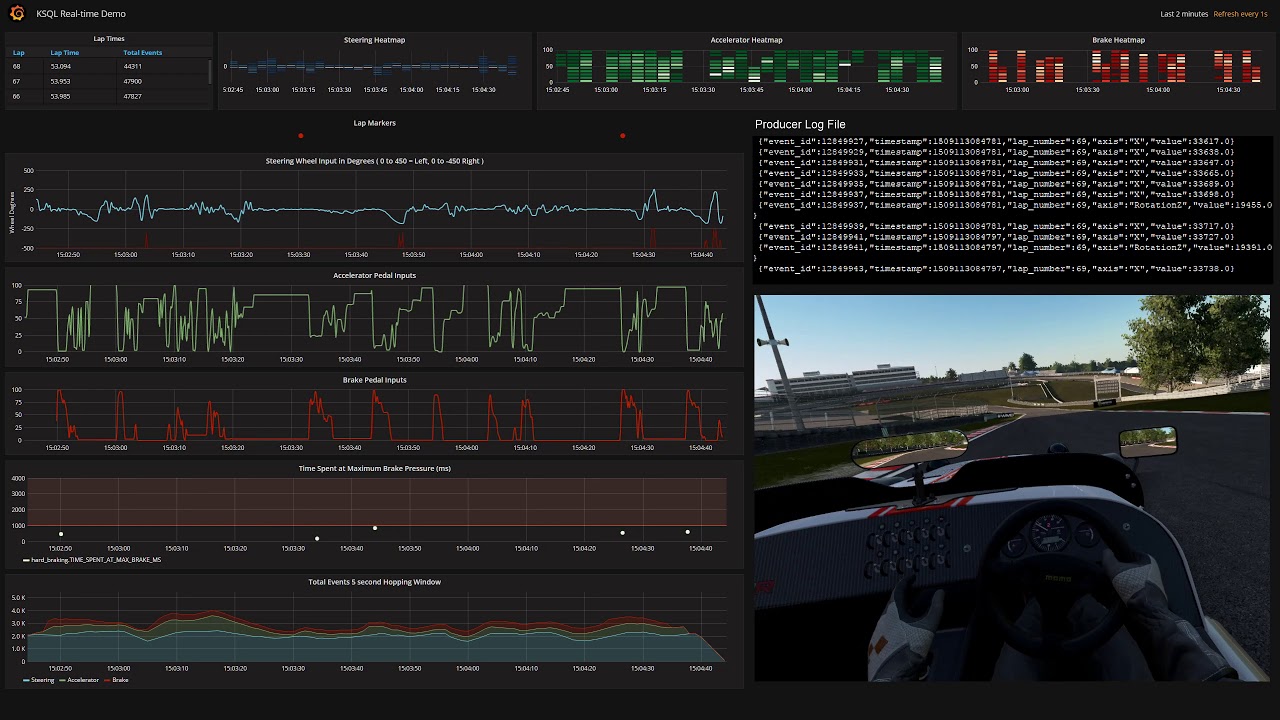Click the Producer Log File heading

point(800,125)
